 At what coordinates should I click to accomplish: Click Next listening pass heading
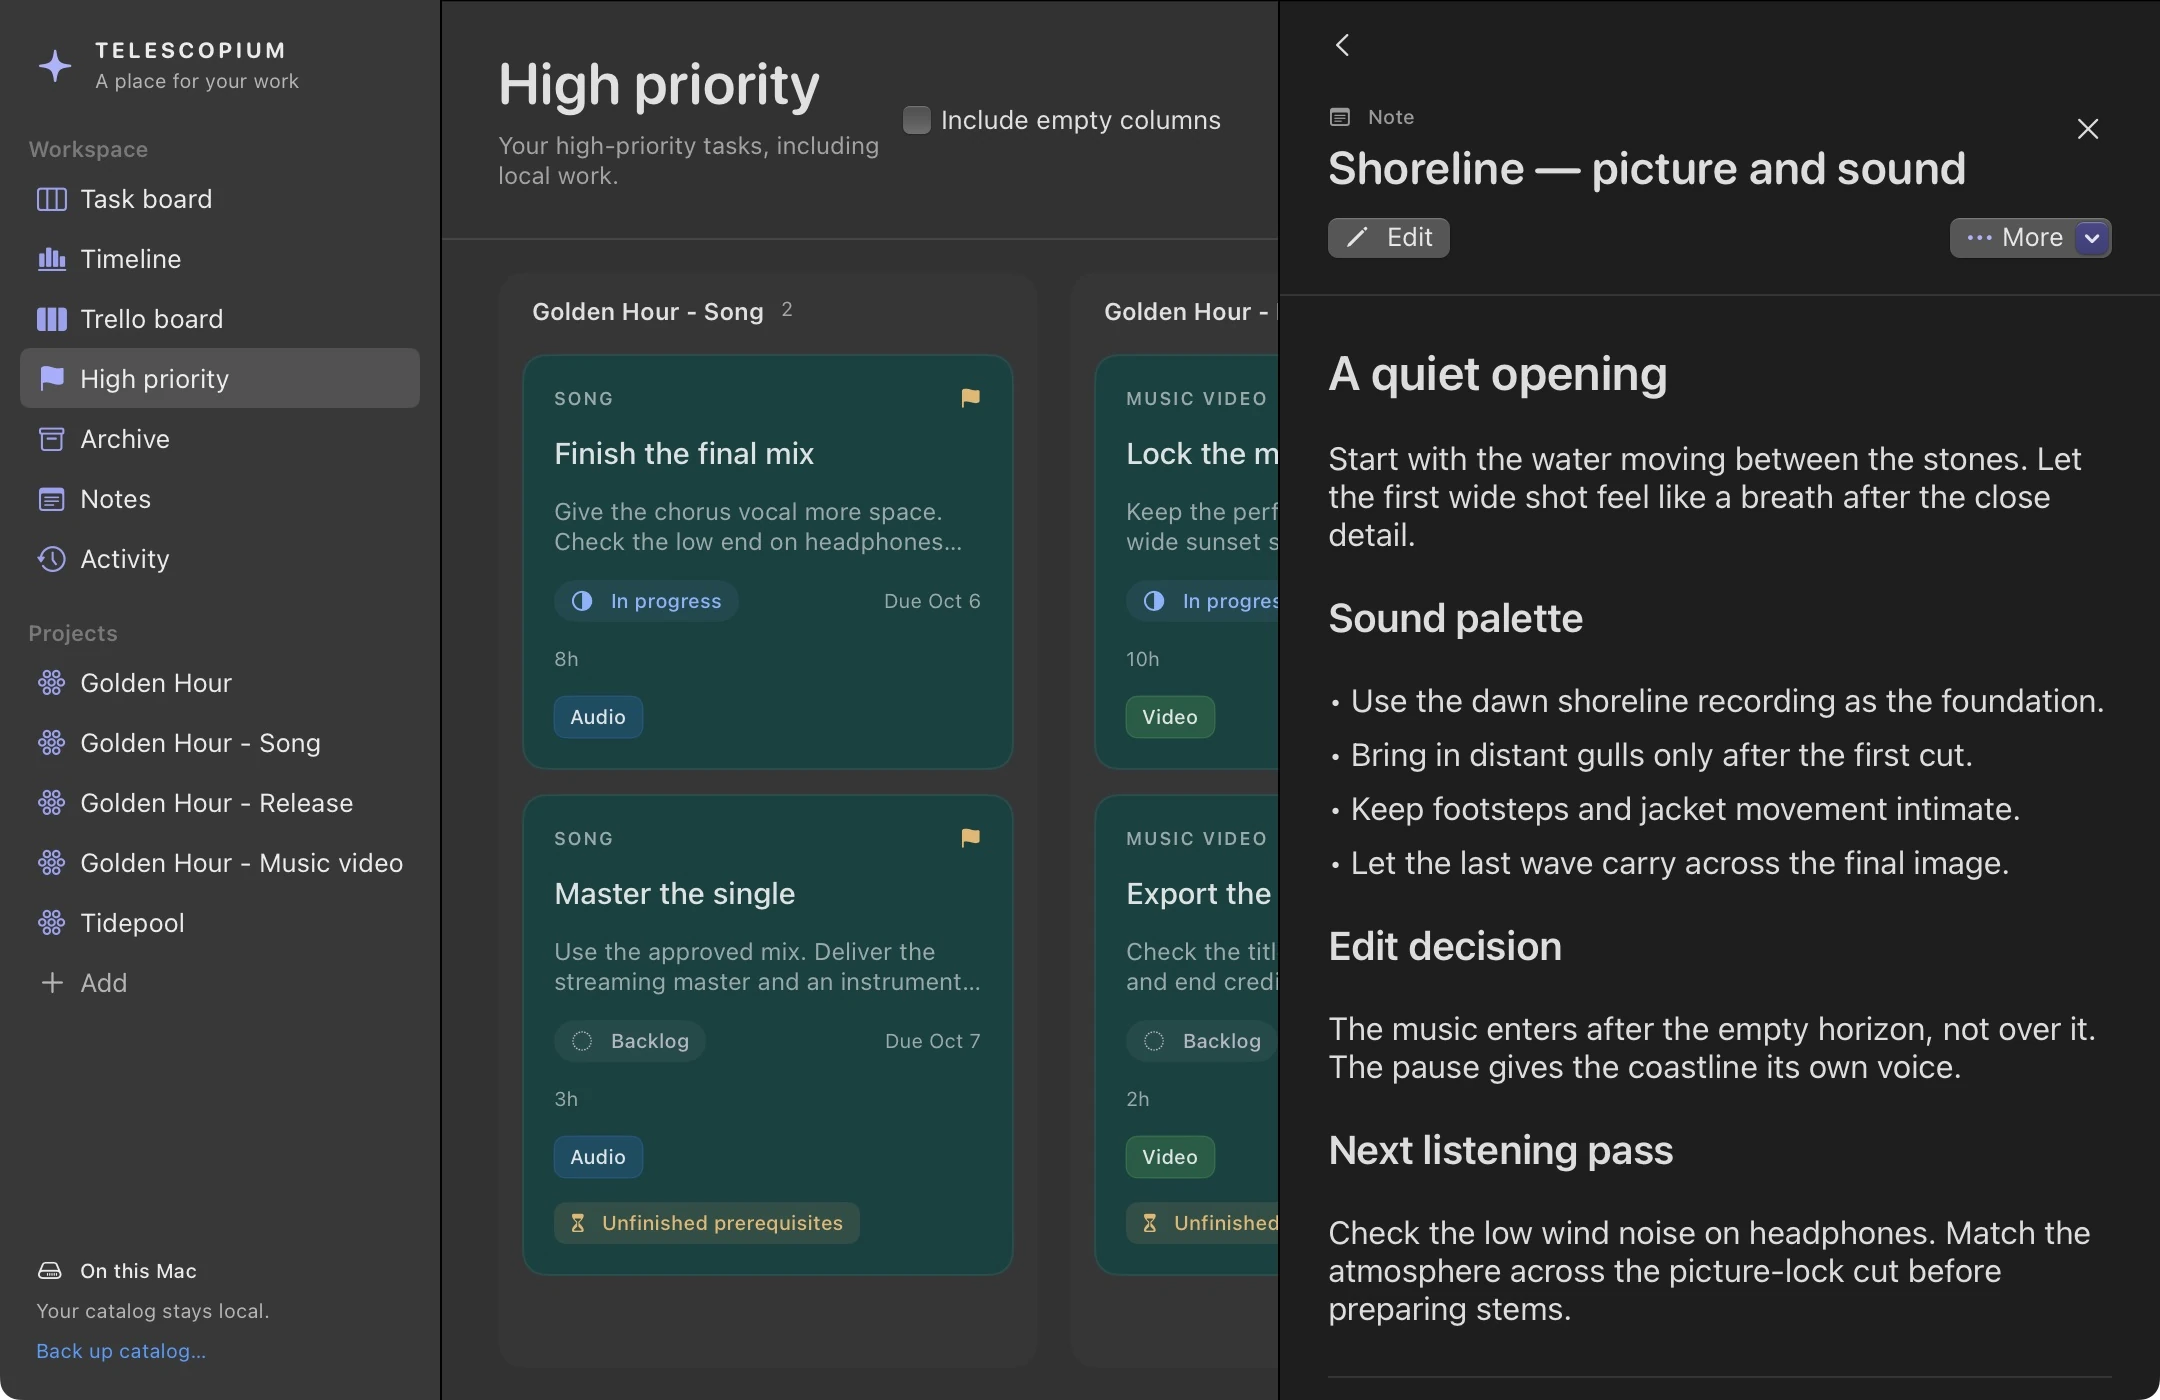coord(1501,1151)
